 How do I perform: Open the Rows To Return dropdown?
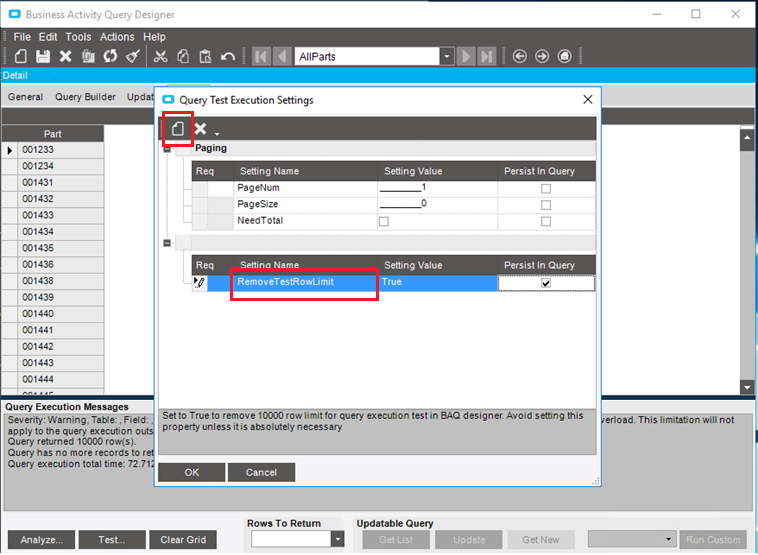click(x=337, y=539)
